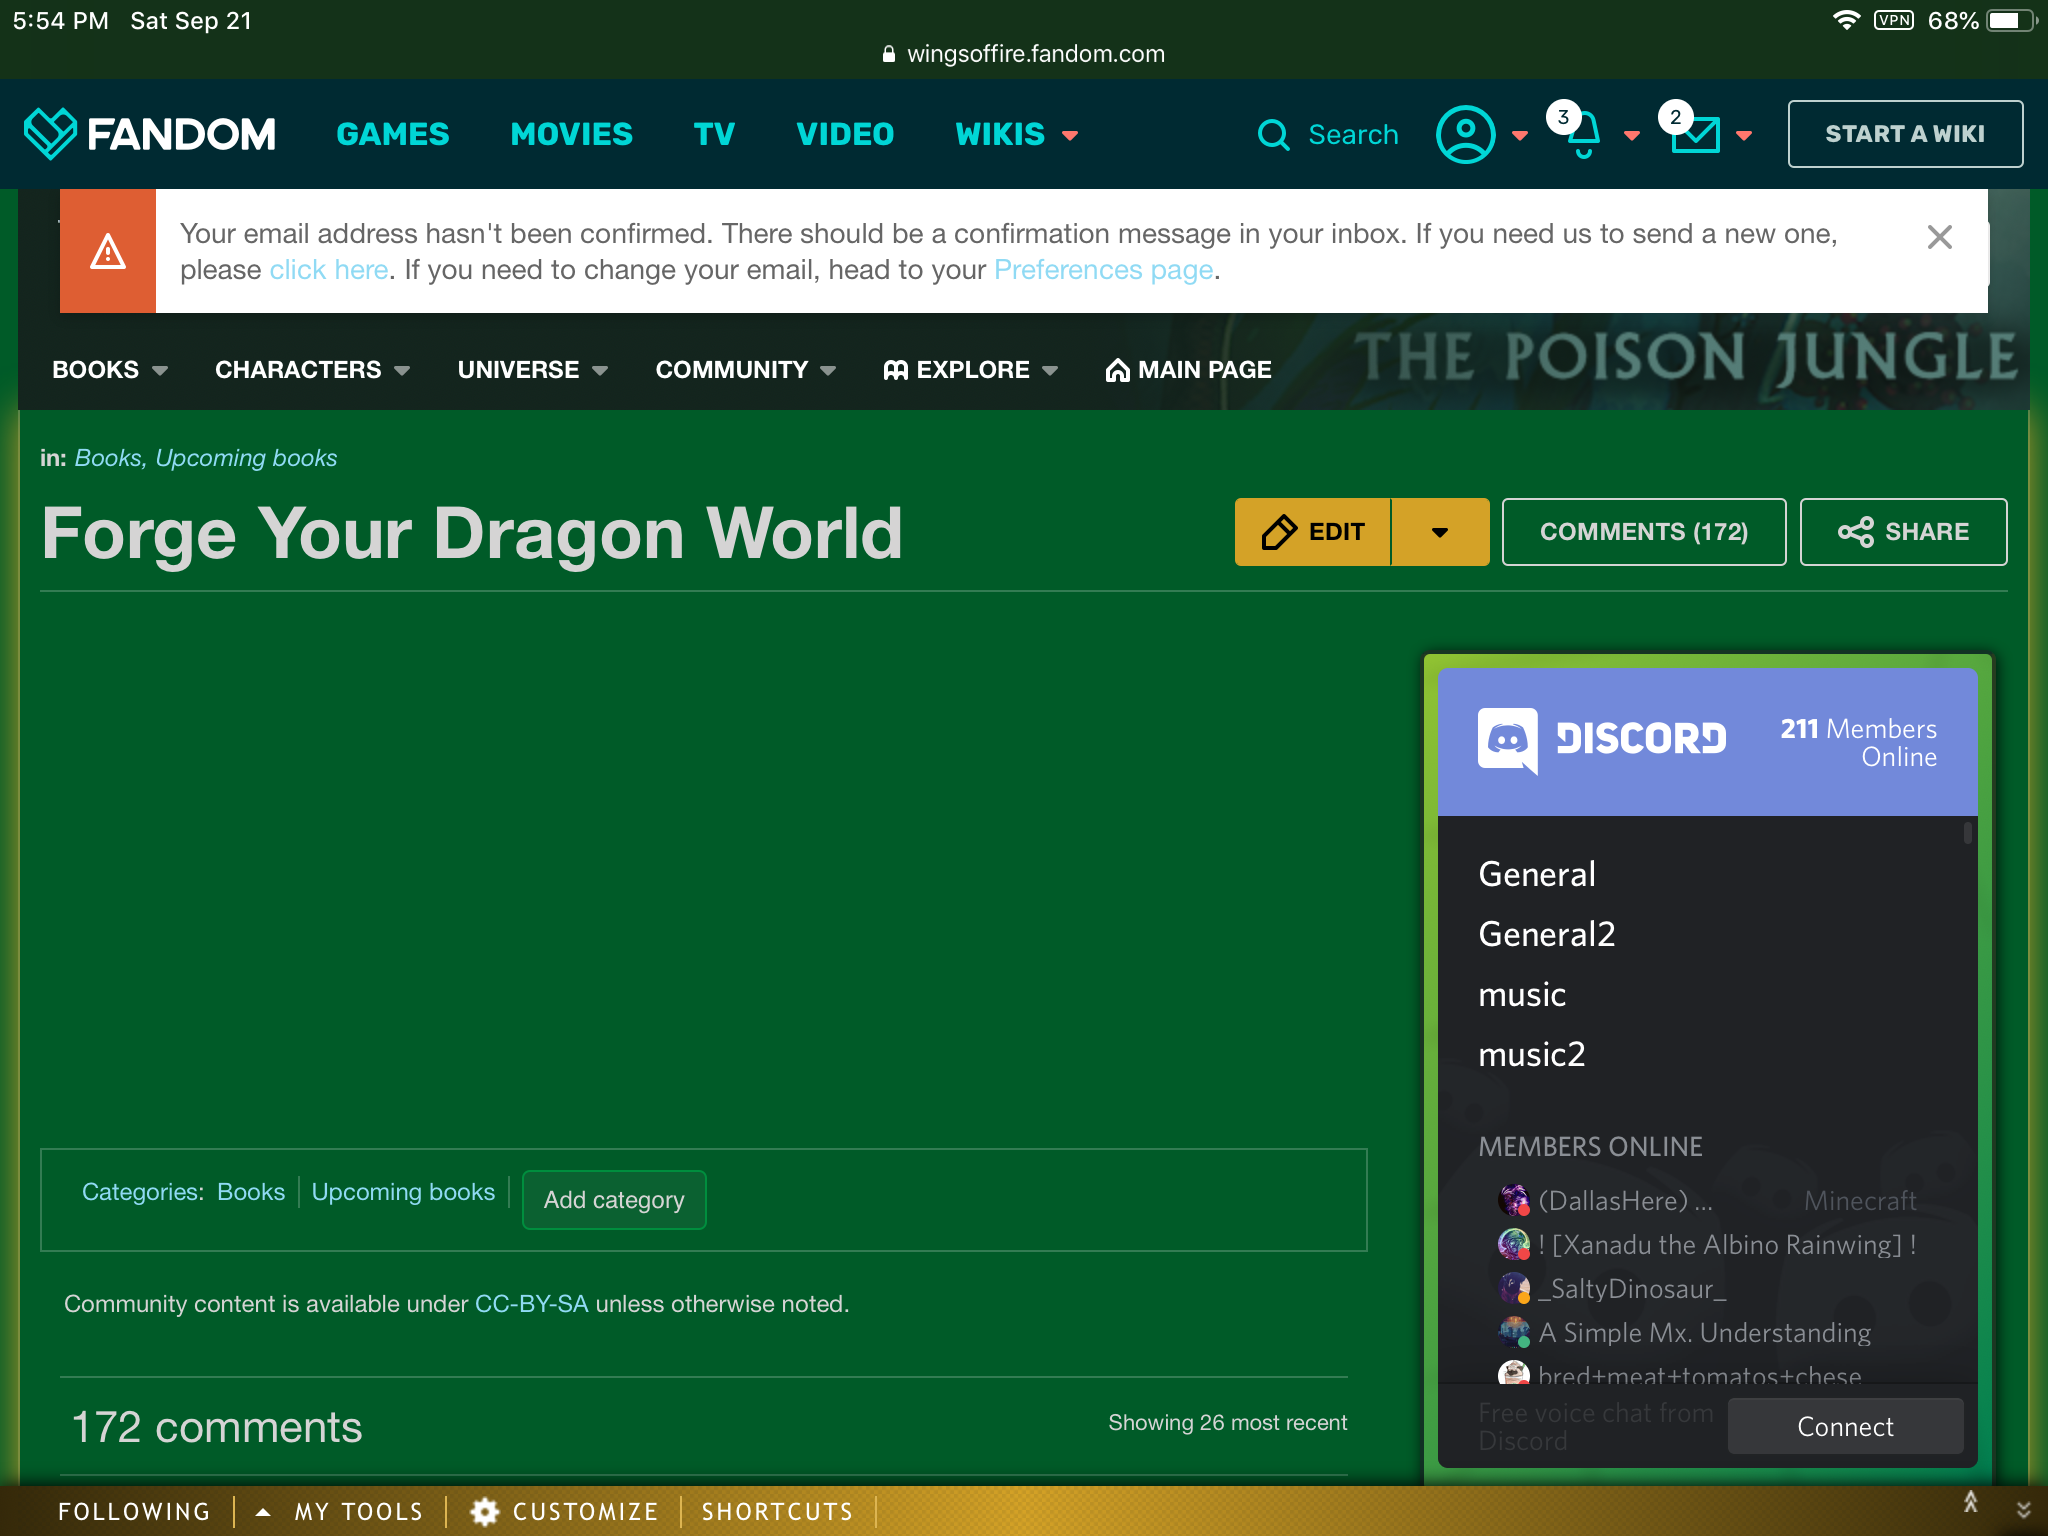Viewport: 2048px width, 1536px height.
Task: Dismiss the email confirmation banner
Action: click(x=1939, y=237)
